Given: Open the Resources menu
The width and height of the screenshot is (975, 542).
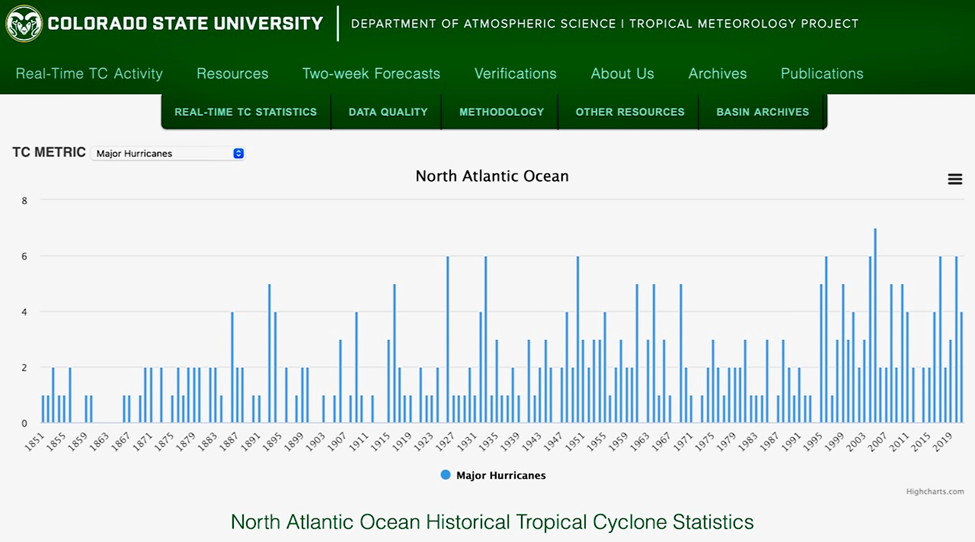Looking at the screenshot, I should click(232, 73).
